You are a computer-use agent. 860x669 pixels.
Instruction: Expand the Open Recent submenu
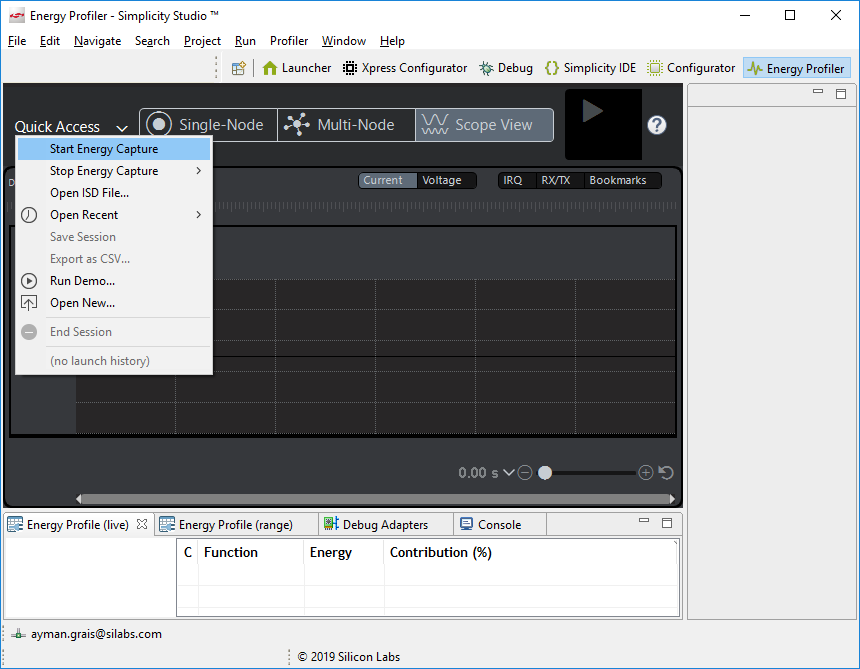point(114,215)
